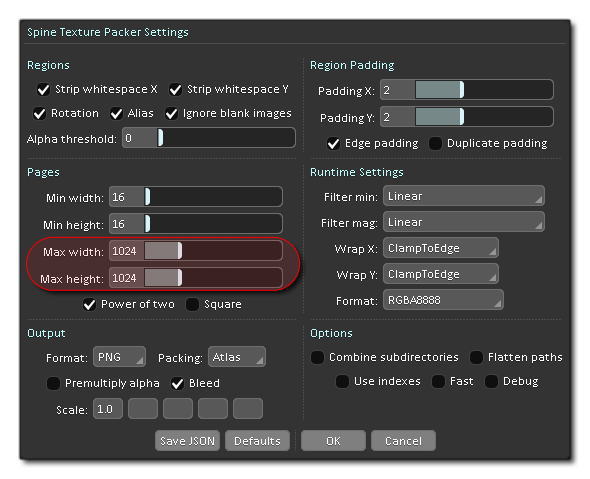Enable Premultiply alpha
Image resolution: width=590 pixels, height=479 pixels.
click(x=53, y=383)
